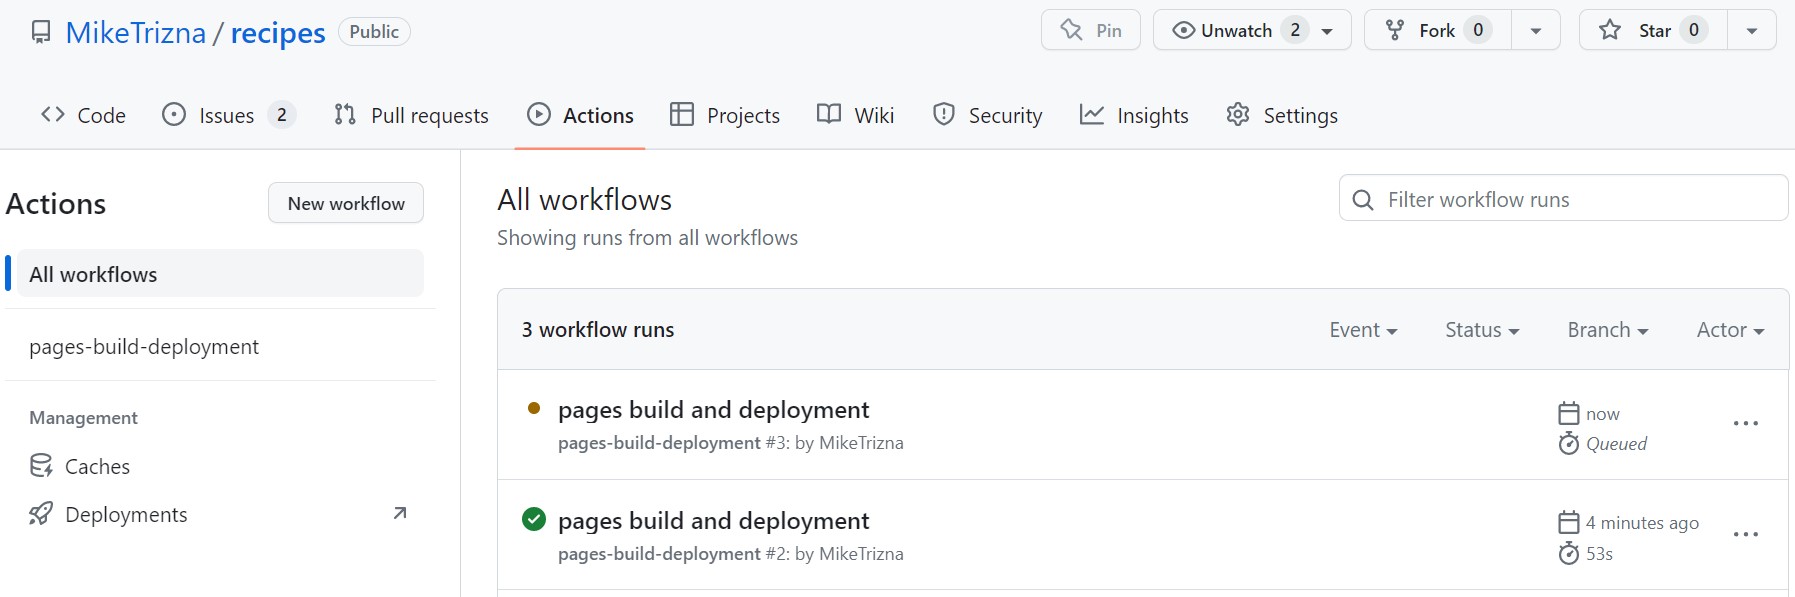Open options menu for run #3
1795x597 pixels.
click(1746, 424)
